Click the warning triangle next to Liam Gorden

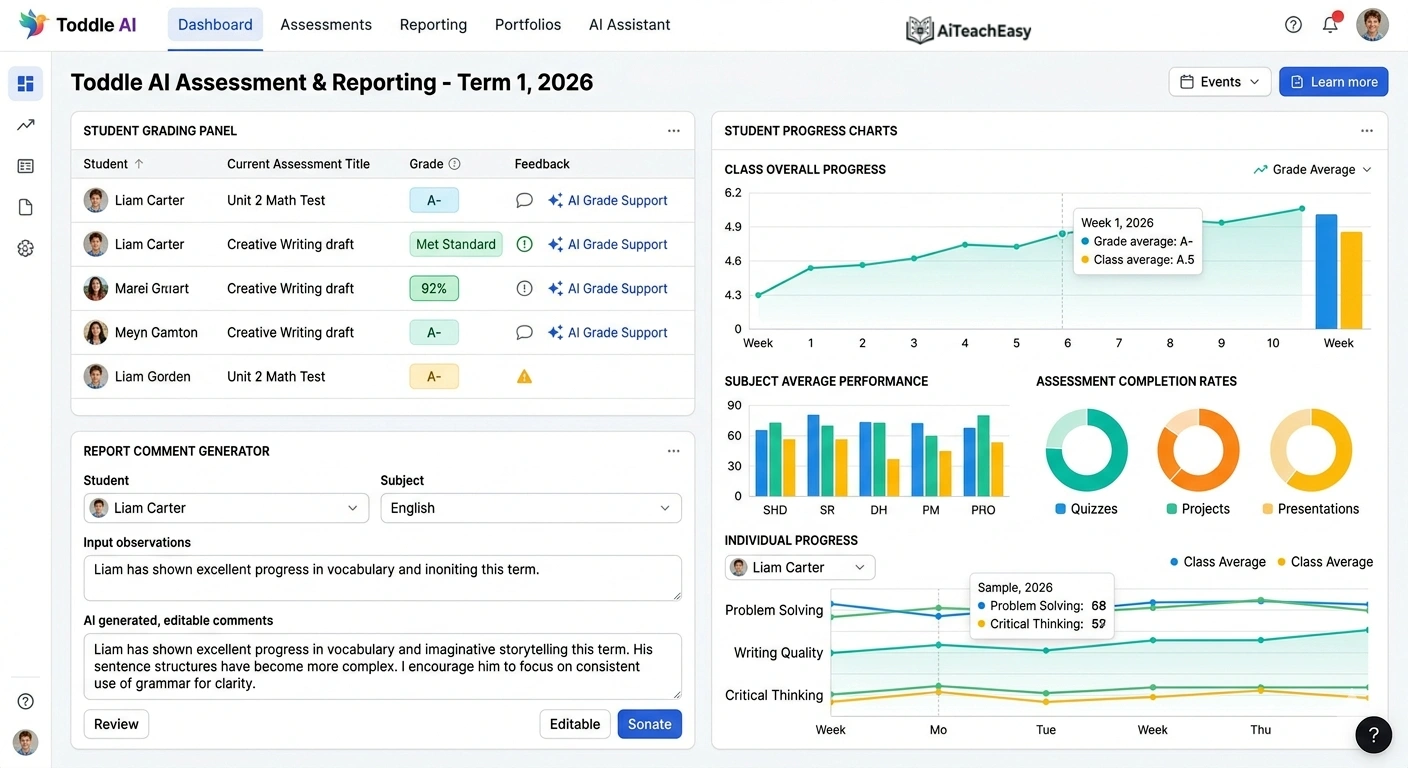tap(524, 376)
